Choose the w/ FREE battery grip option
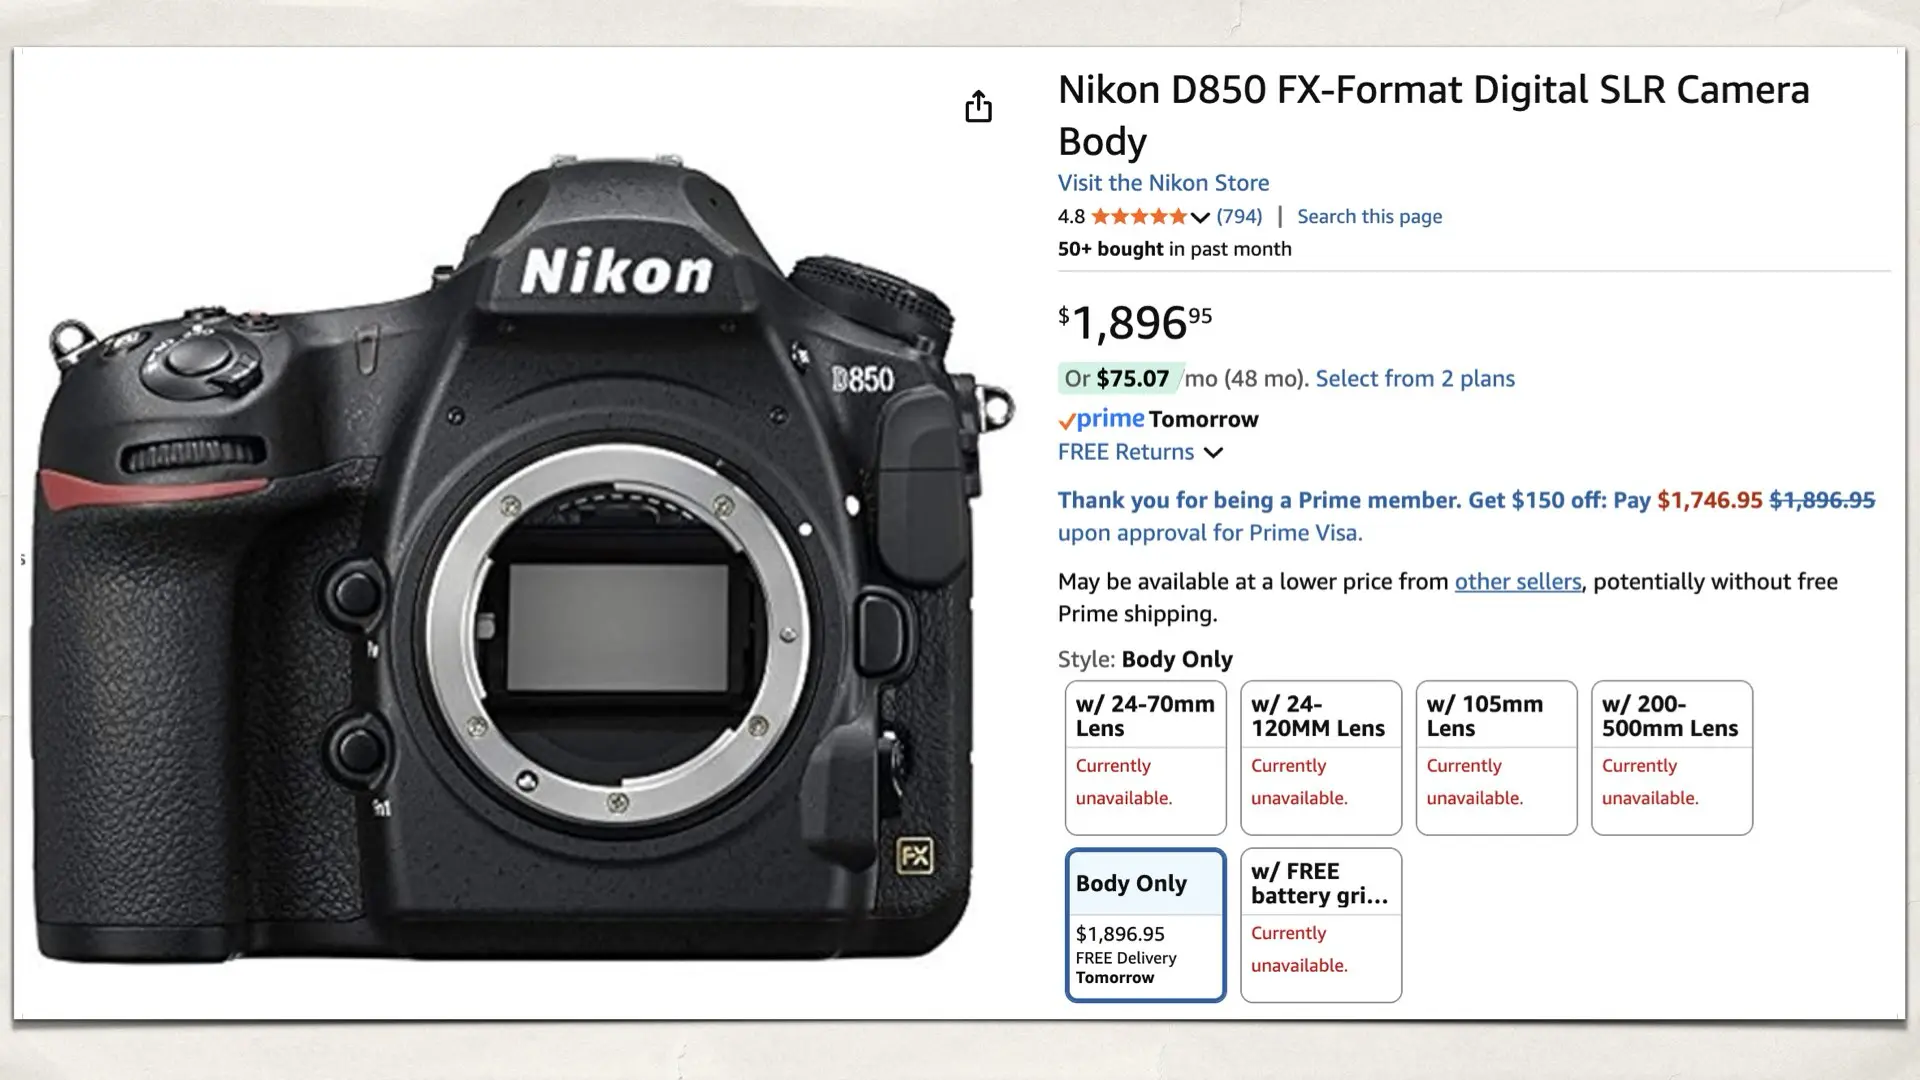 click(1320, 925)
